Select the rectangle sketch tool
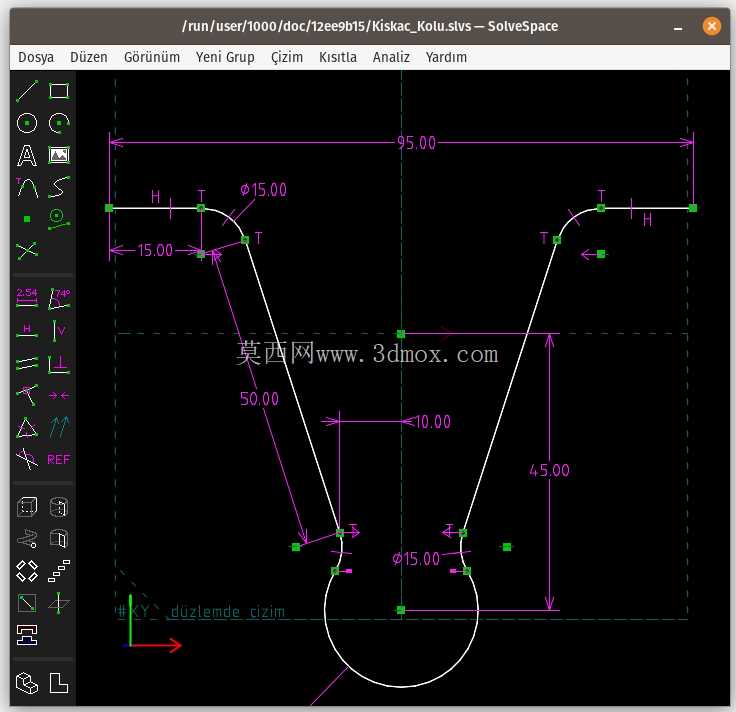 pos(59,91)
